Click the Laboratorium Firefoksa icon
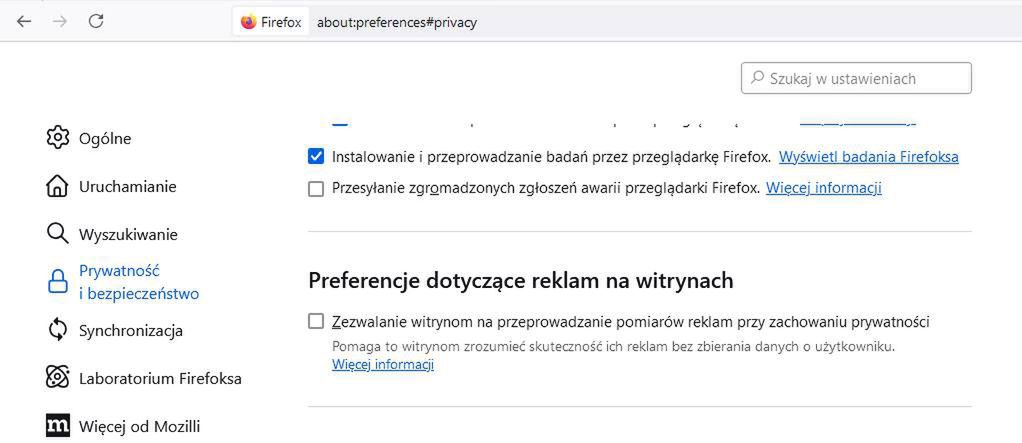This screenshot has width=1022, height=443. (58, 378)
